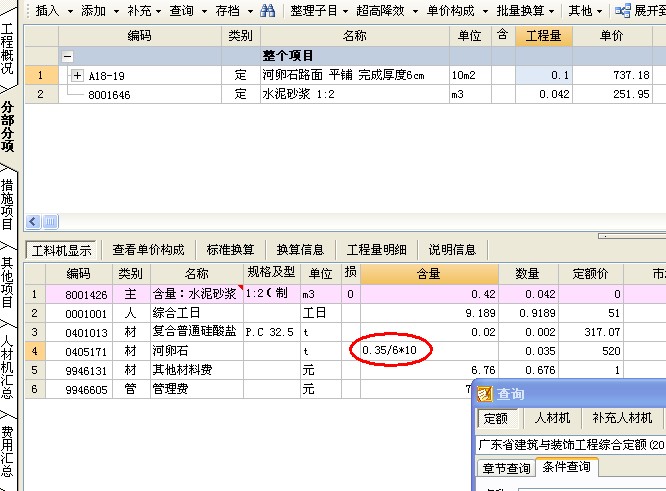Select the 其他材料费 row name
This screenshot has height=491, width=666.
pos(197,370)
